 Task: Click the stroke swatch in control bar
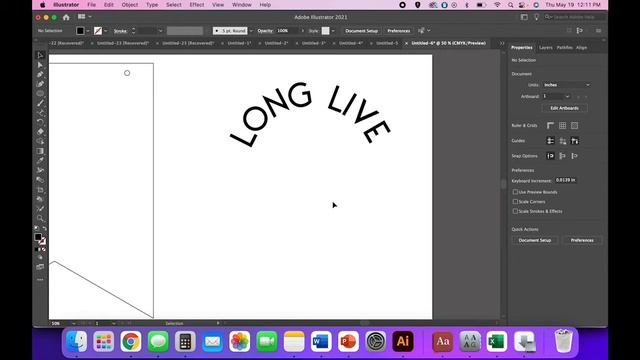(98, 31)
